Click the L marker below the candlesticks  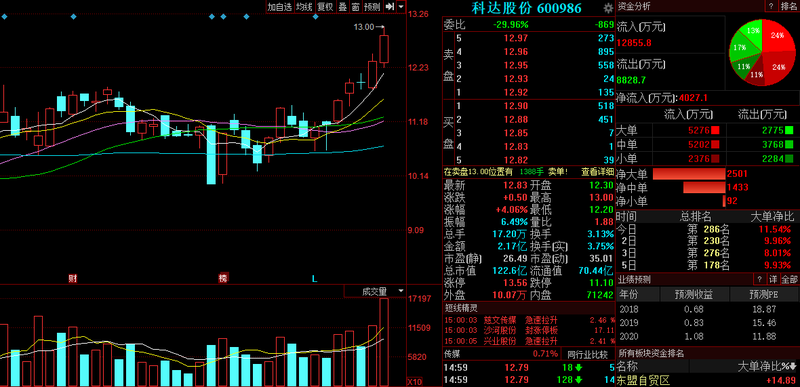point(314,279)
